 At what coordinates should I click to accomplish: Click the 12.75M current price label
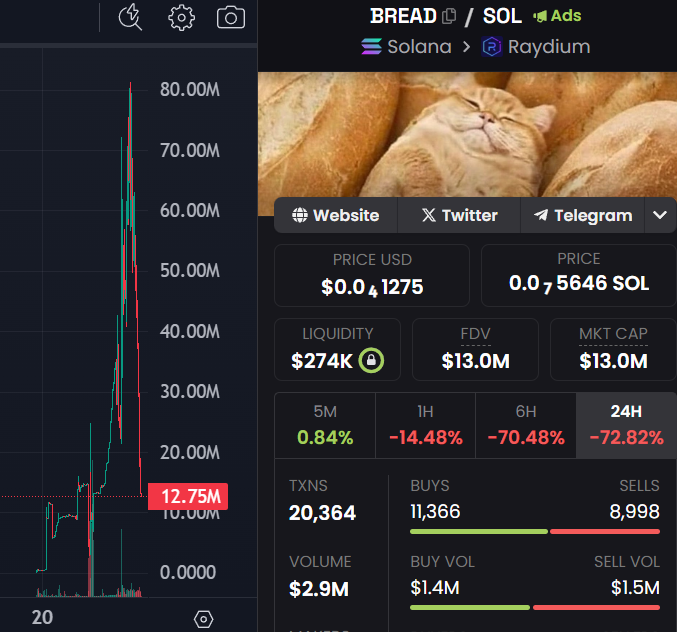click(188, 496)
